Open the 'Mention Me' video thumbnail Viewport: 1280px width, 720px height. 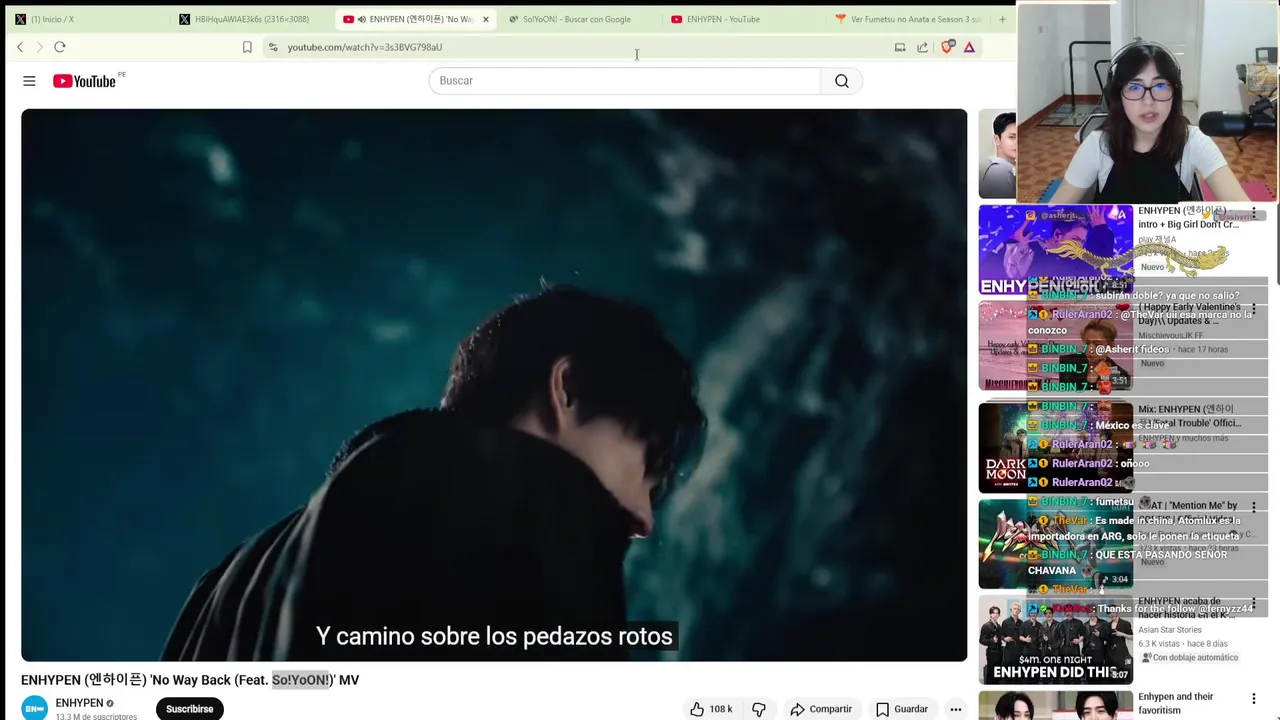coord(1055,544)
